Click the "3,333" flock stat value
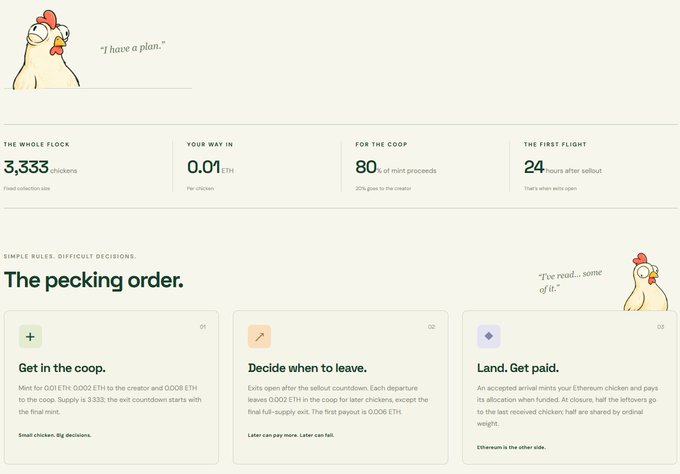Image resolution: width=680 pixels, height=474 pixels. (x=26, y=167)
